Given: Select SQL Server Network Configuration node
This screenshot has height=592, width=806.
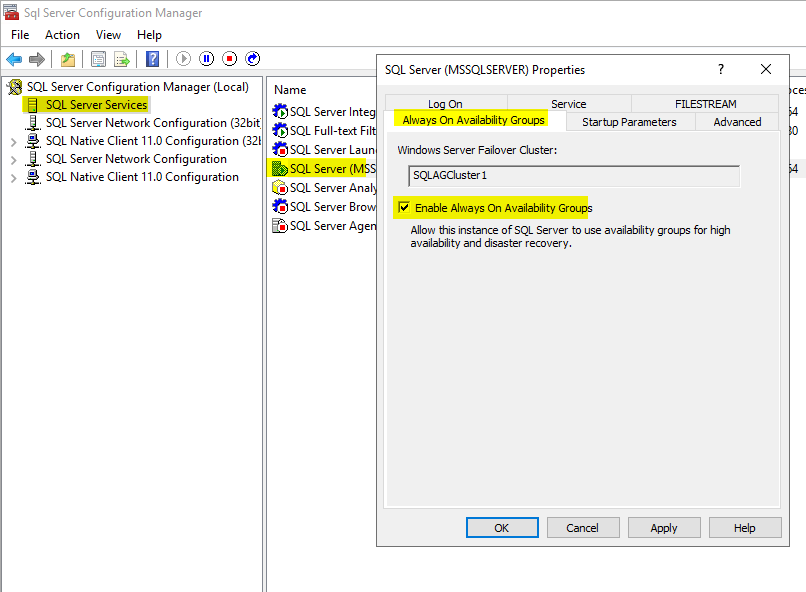Looking at the screenshot, I should click(136, 159).
